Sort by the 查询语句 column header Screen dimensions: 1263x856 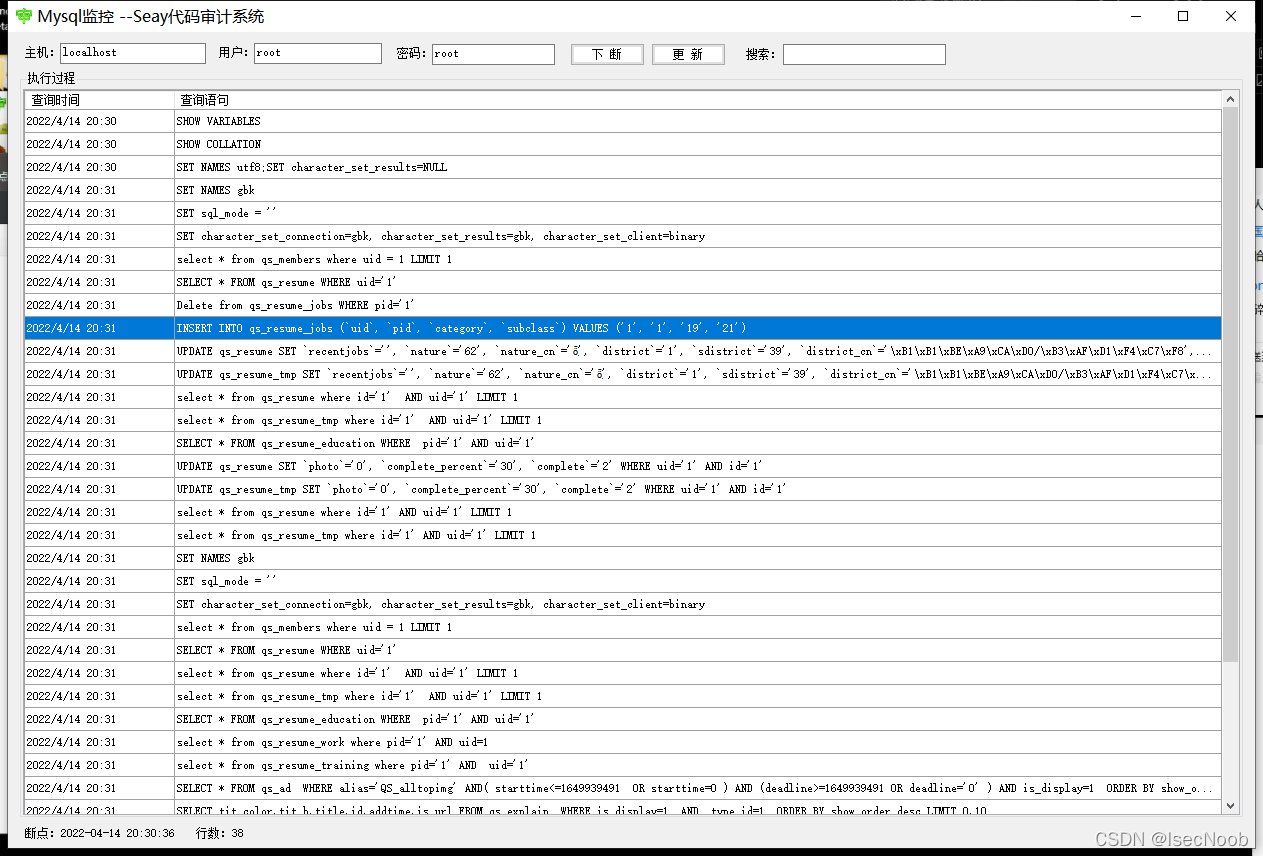click(x=697, y=100)
